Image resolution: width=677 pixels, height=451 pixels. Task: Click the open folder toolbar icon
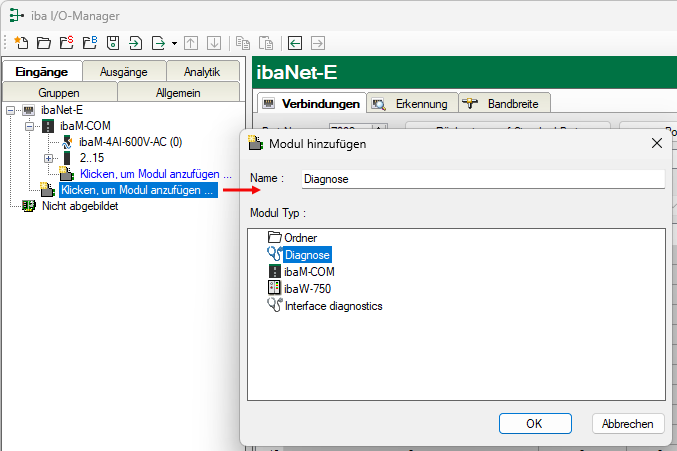[43, 43]
